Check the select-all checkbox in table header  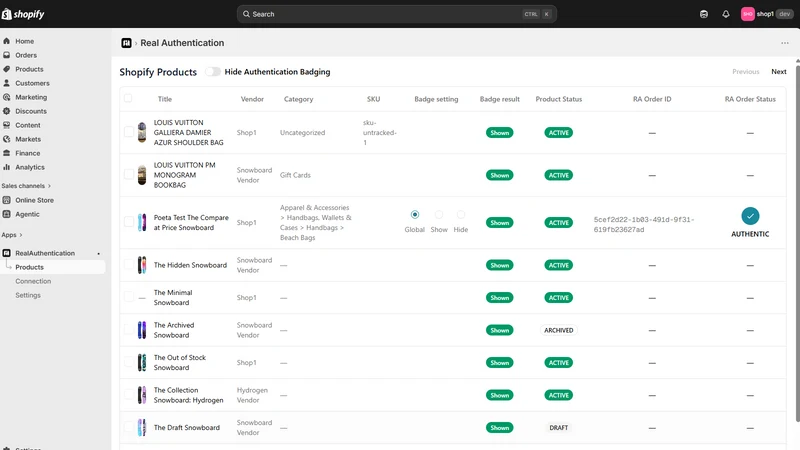128,98
